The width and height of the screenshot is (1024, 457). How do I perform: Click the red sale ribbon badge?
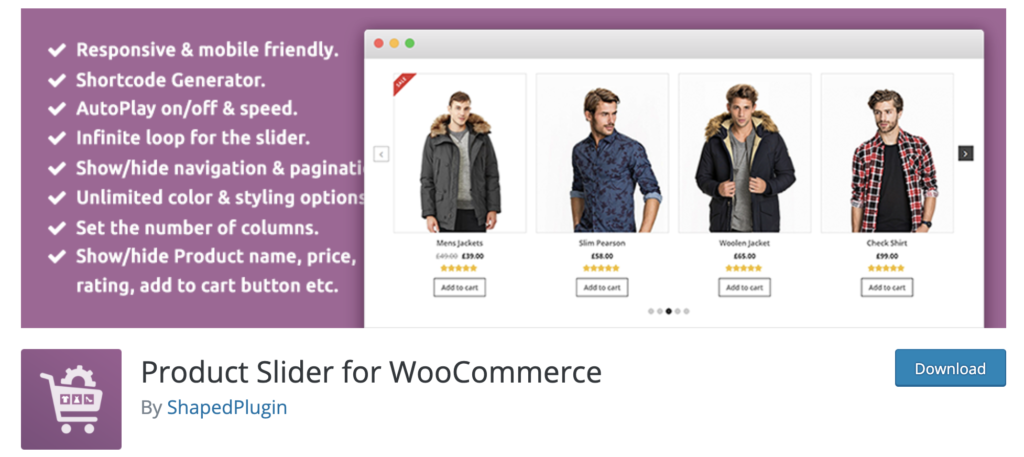404,84
